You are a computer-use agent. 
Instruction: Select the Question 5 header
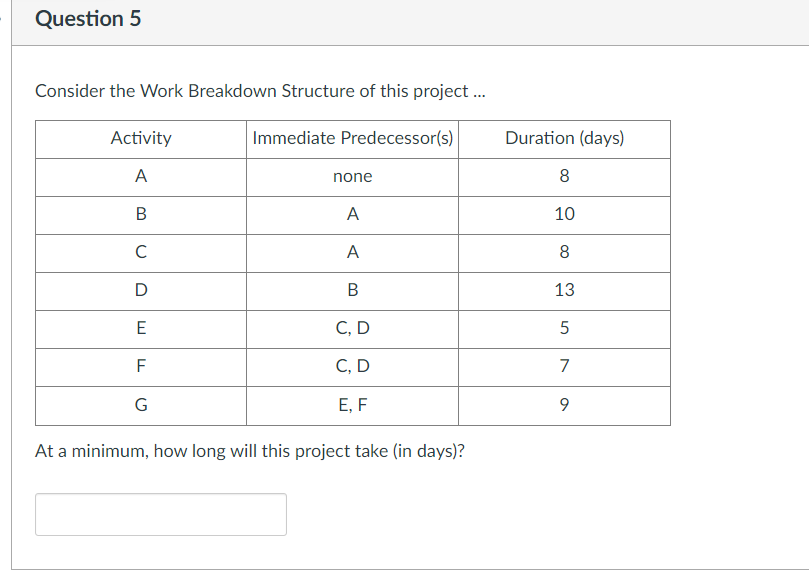click(89, 18)
